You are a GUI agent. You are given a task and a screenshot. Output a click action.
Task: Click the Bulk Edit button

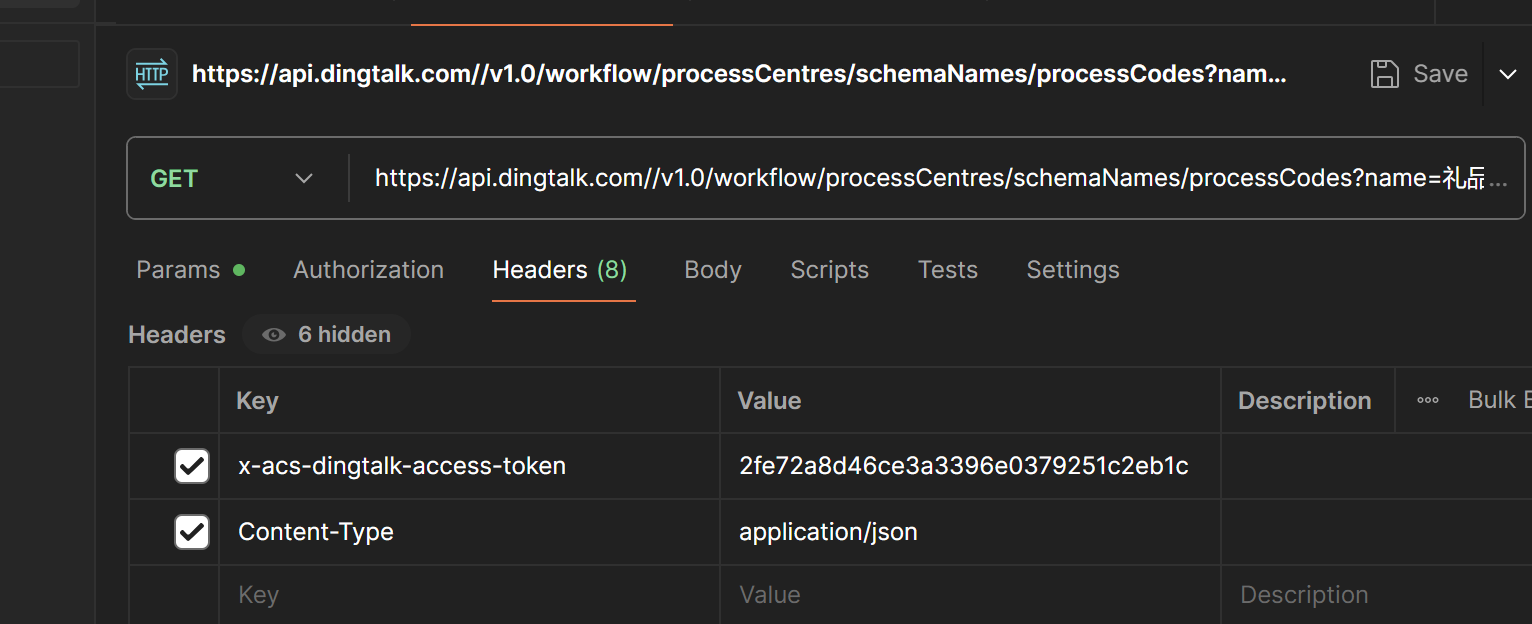click(x=1499, y=400)
